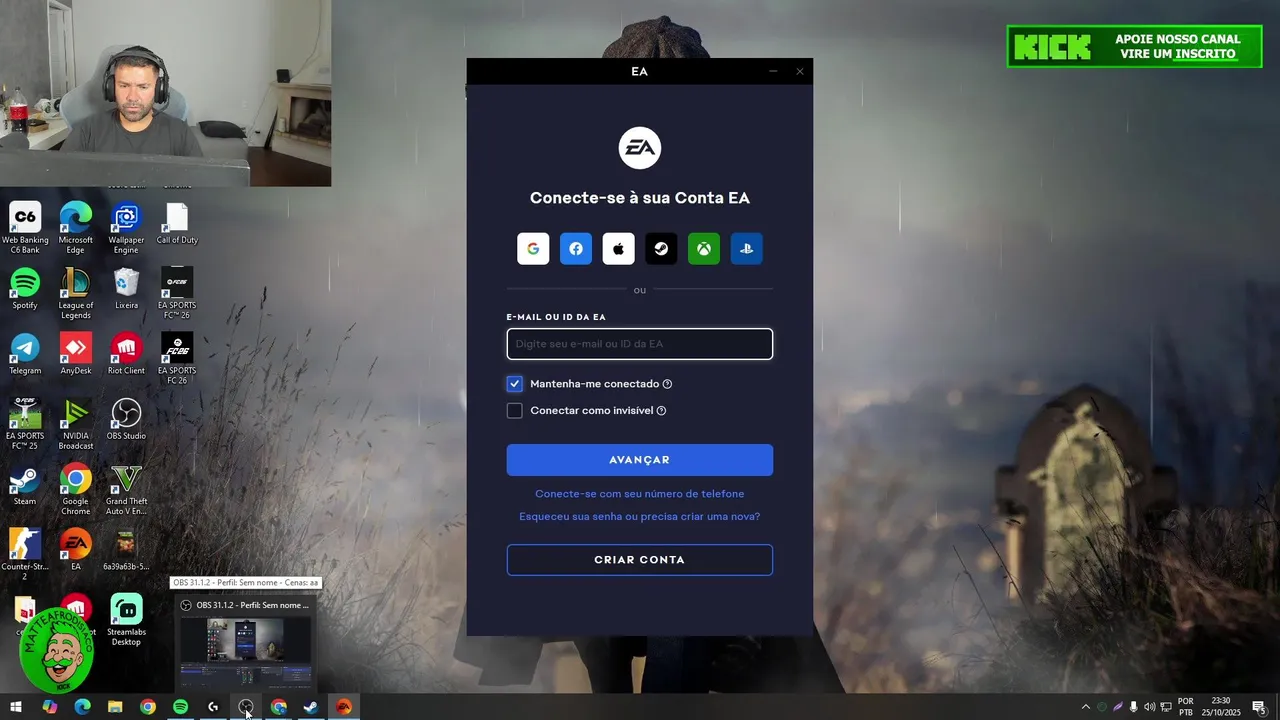Open the Windows Start menu
Viewport: 1280px width, 720px height.
click(x=15, y=707)
